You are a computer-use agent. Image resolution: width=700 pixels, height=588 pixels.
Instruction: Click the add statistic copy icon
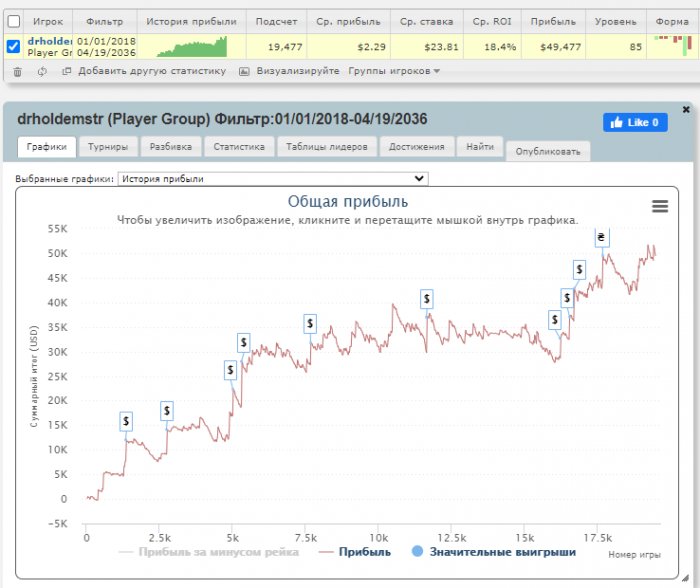coord(67,72)
